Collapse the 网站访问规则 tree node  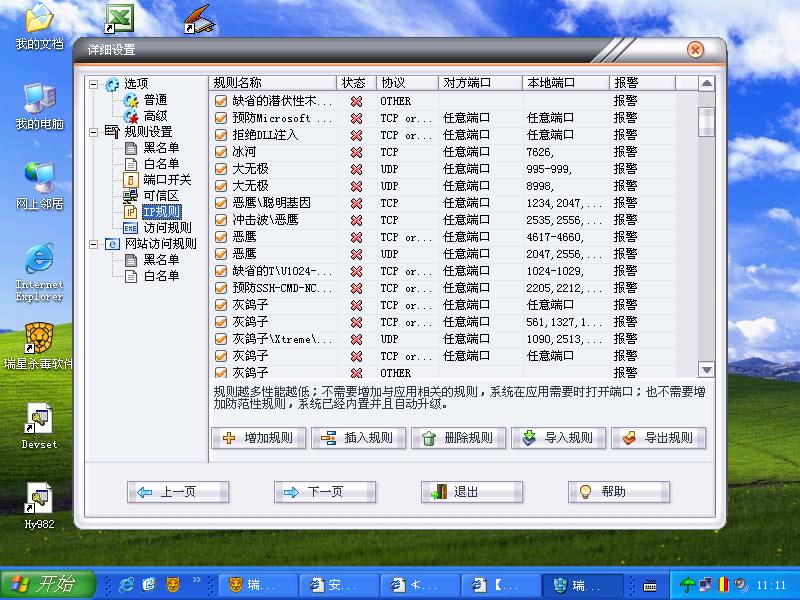point(94,244)
